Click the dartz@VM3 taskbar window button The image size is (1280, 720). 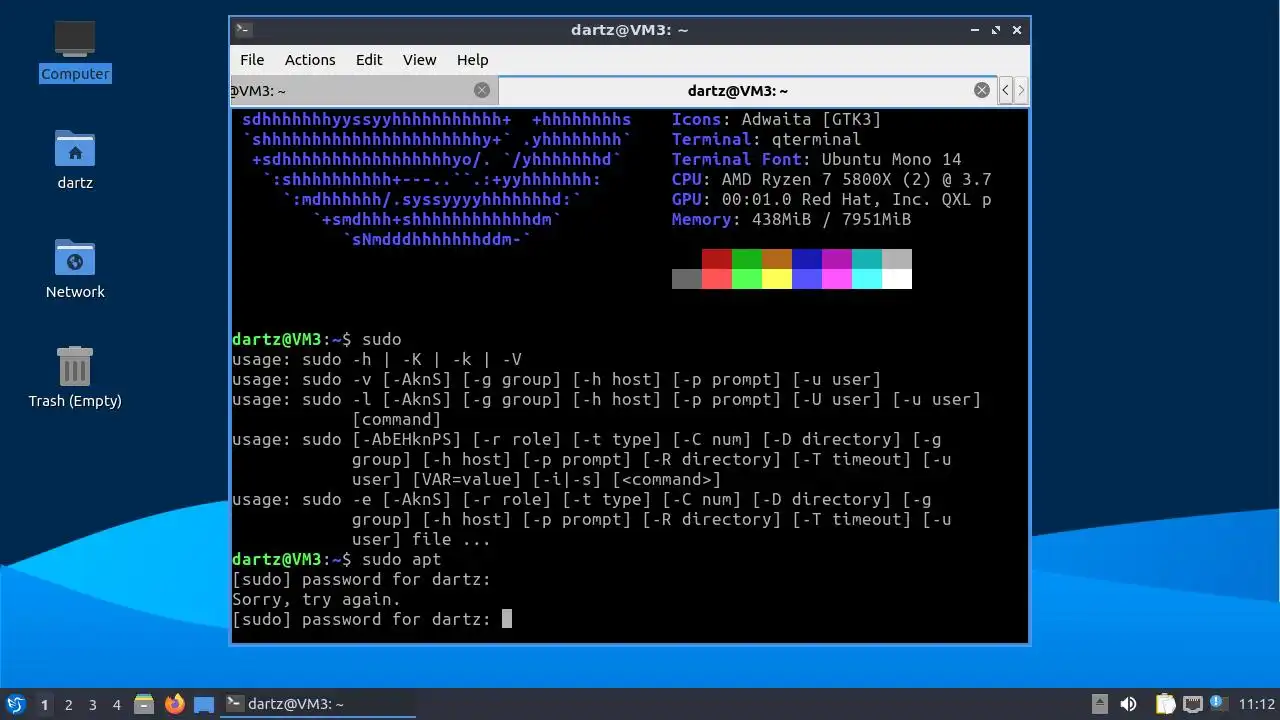point(318,704)
